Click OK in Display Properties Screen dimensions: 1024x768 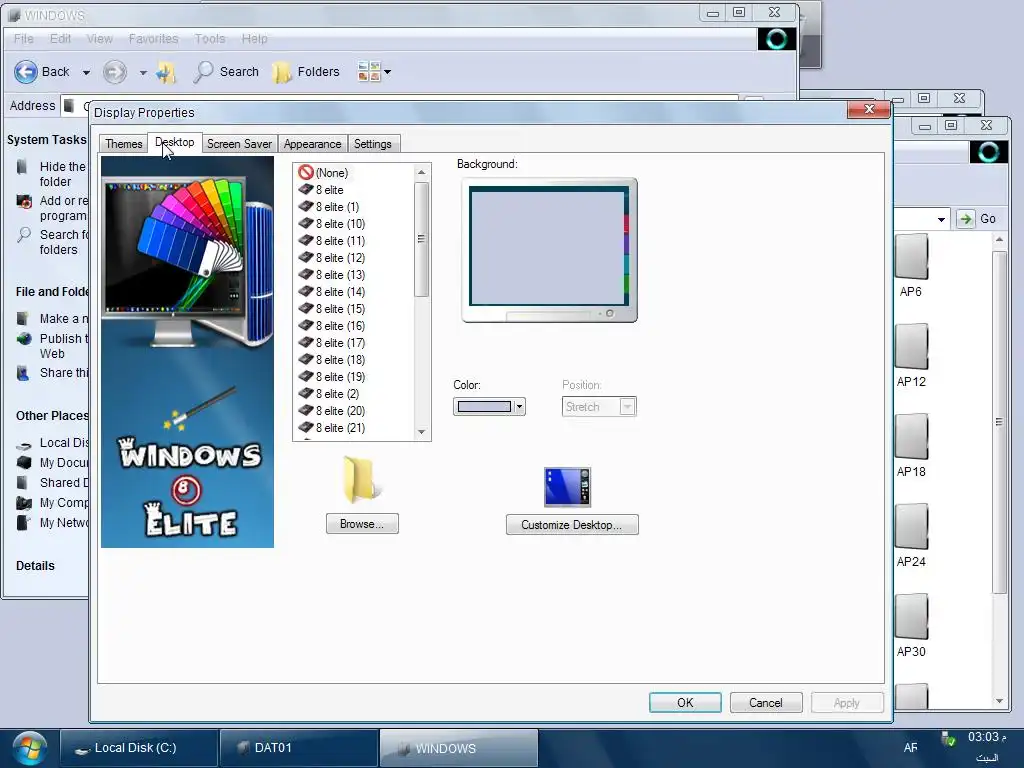point(685,703)
